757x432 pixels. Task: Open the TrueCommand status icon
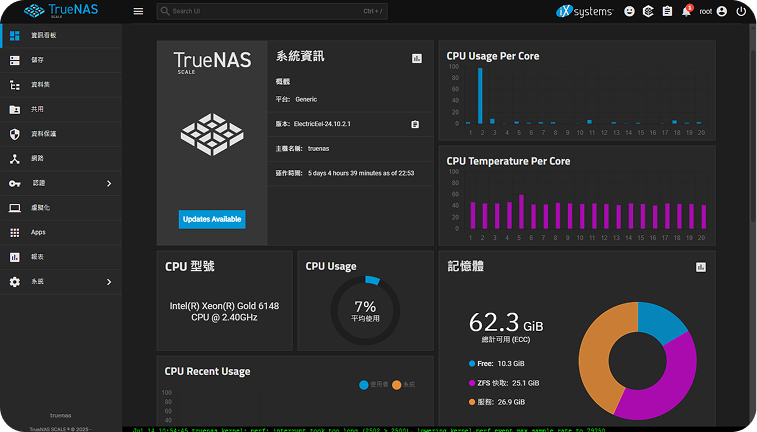(648, 12)
